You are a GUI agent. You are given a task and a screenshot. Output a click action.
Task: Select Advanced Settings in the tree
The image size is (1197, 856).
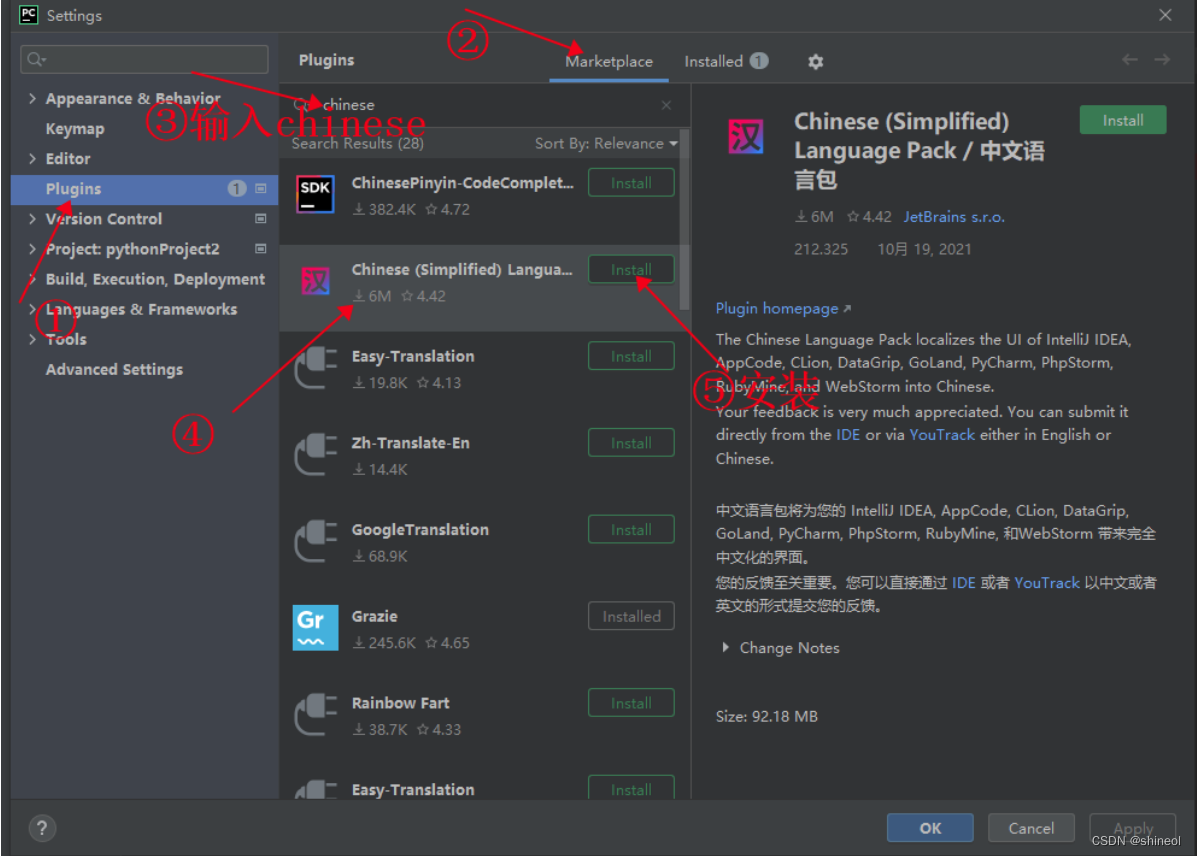tap(114, 369)
